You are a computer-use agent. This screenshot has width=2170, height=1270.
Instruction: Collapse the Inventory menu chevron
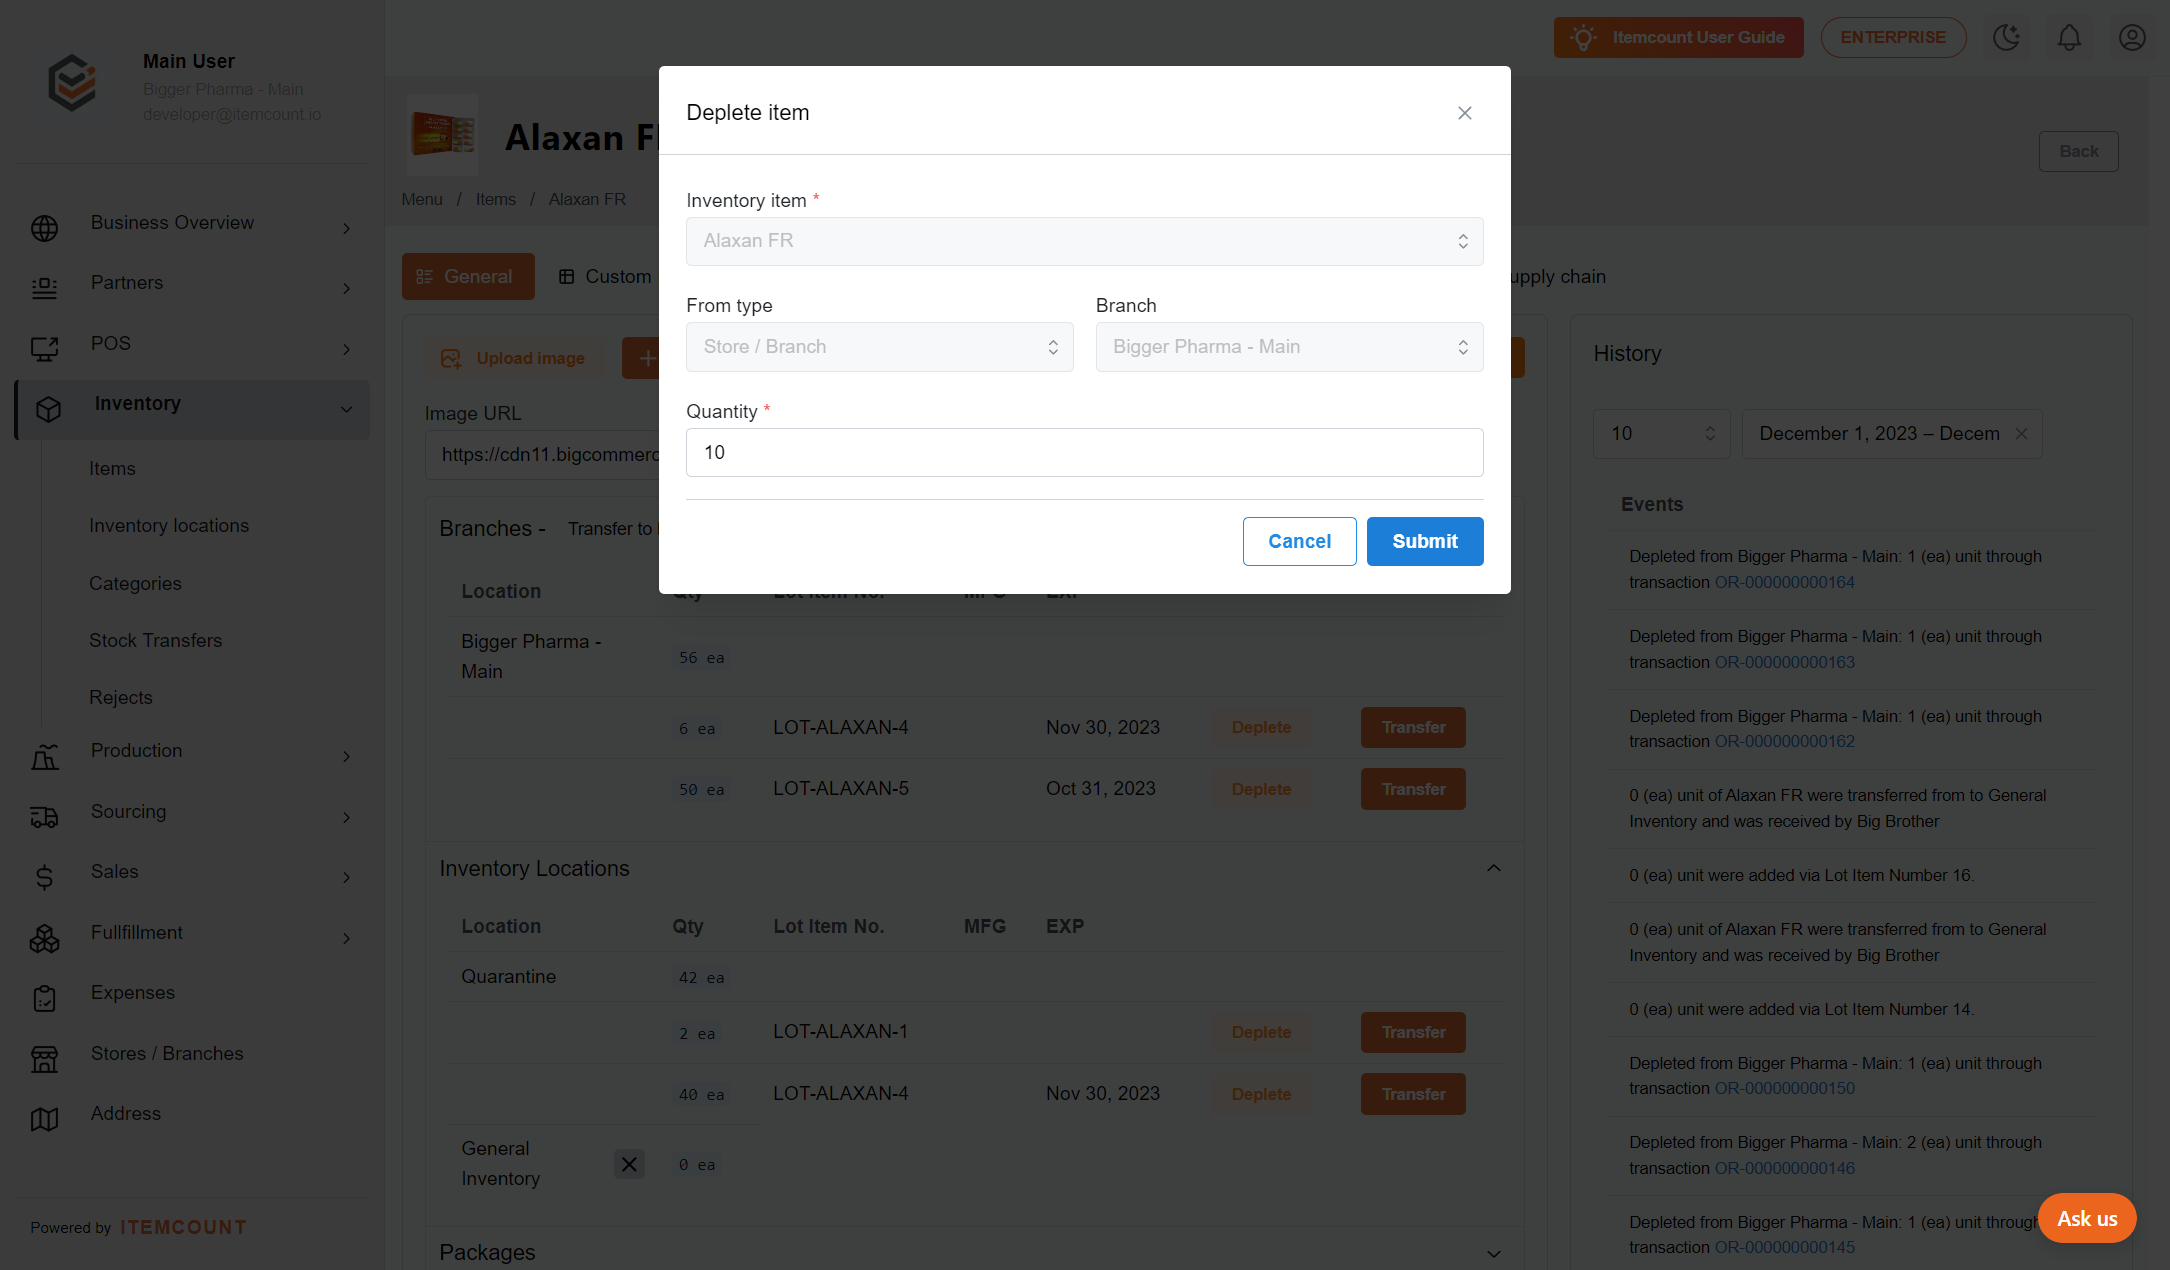(x=346, y=409)
